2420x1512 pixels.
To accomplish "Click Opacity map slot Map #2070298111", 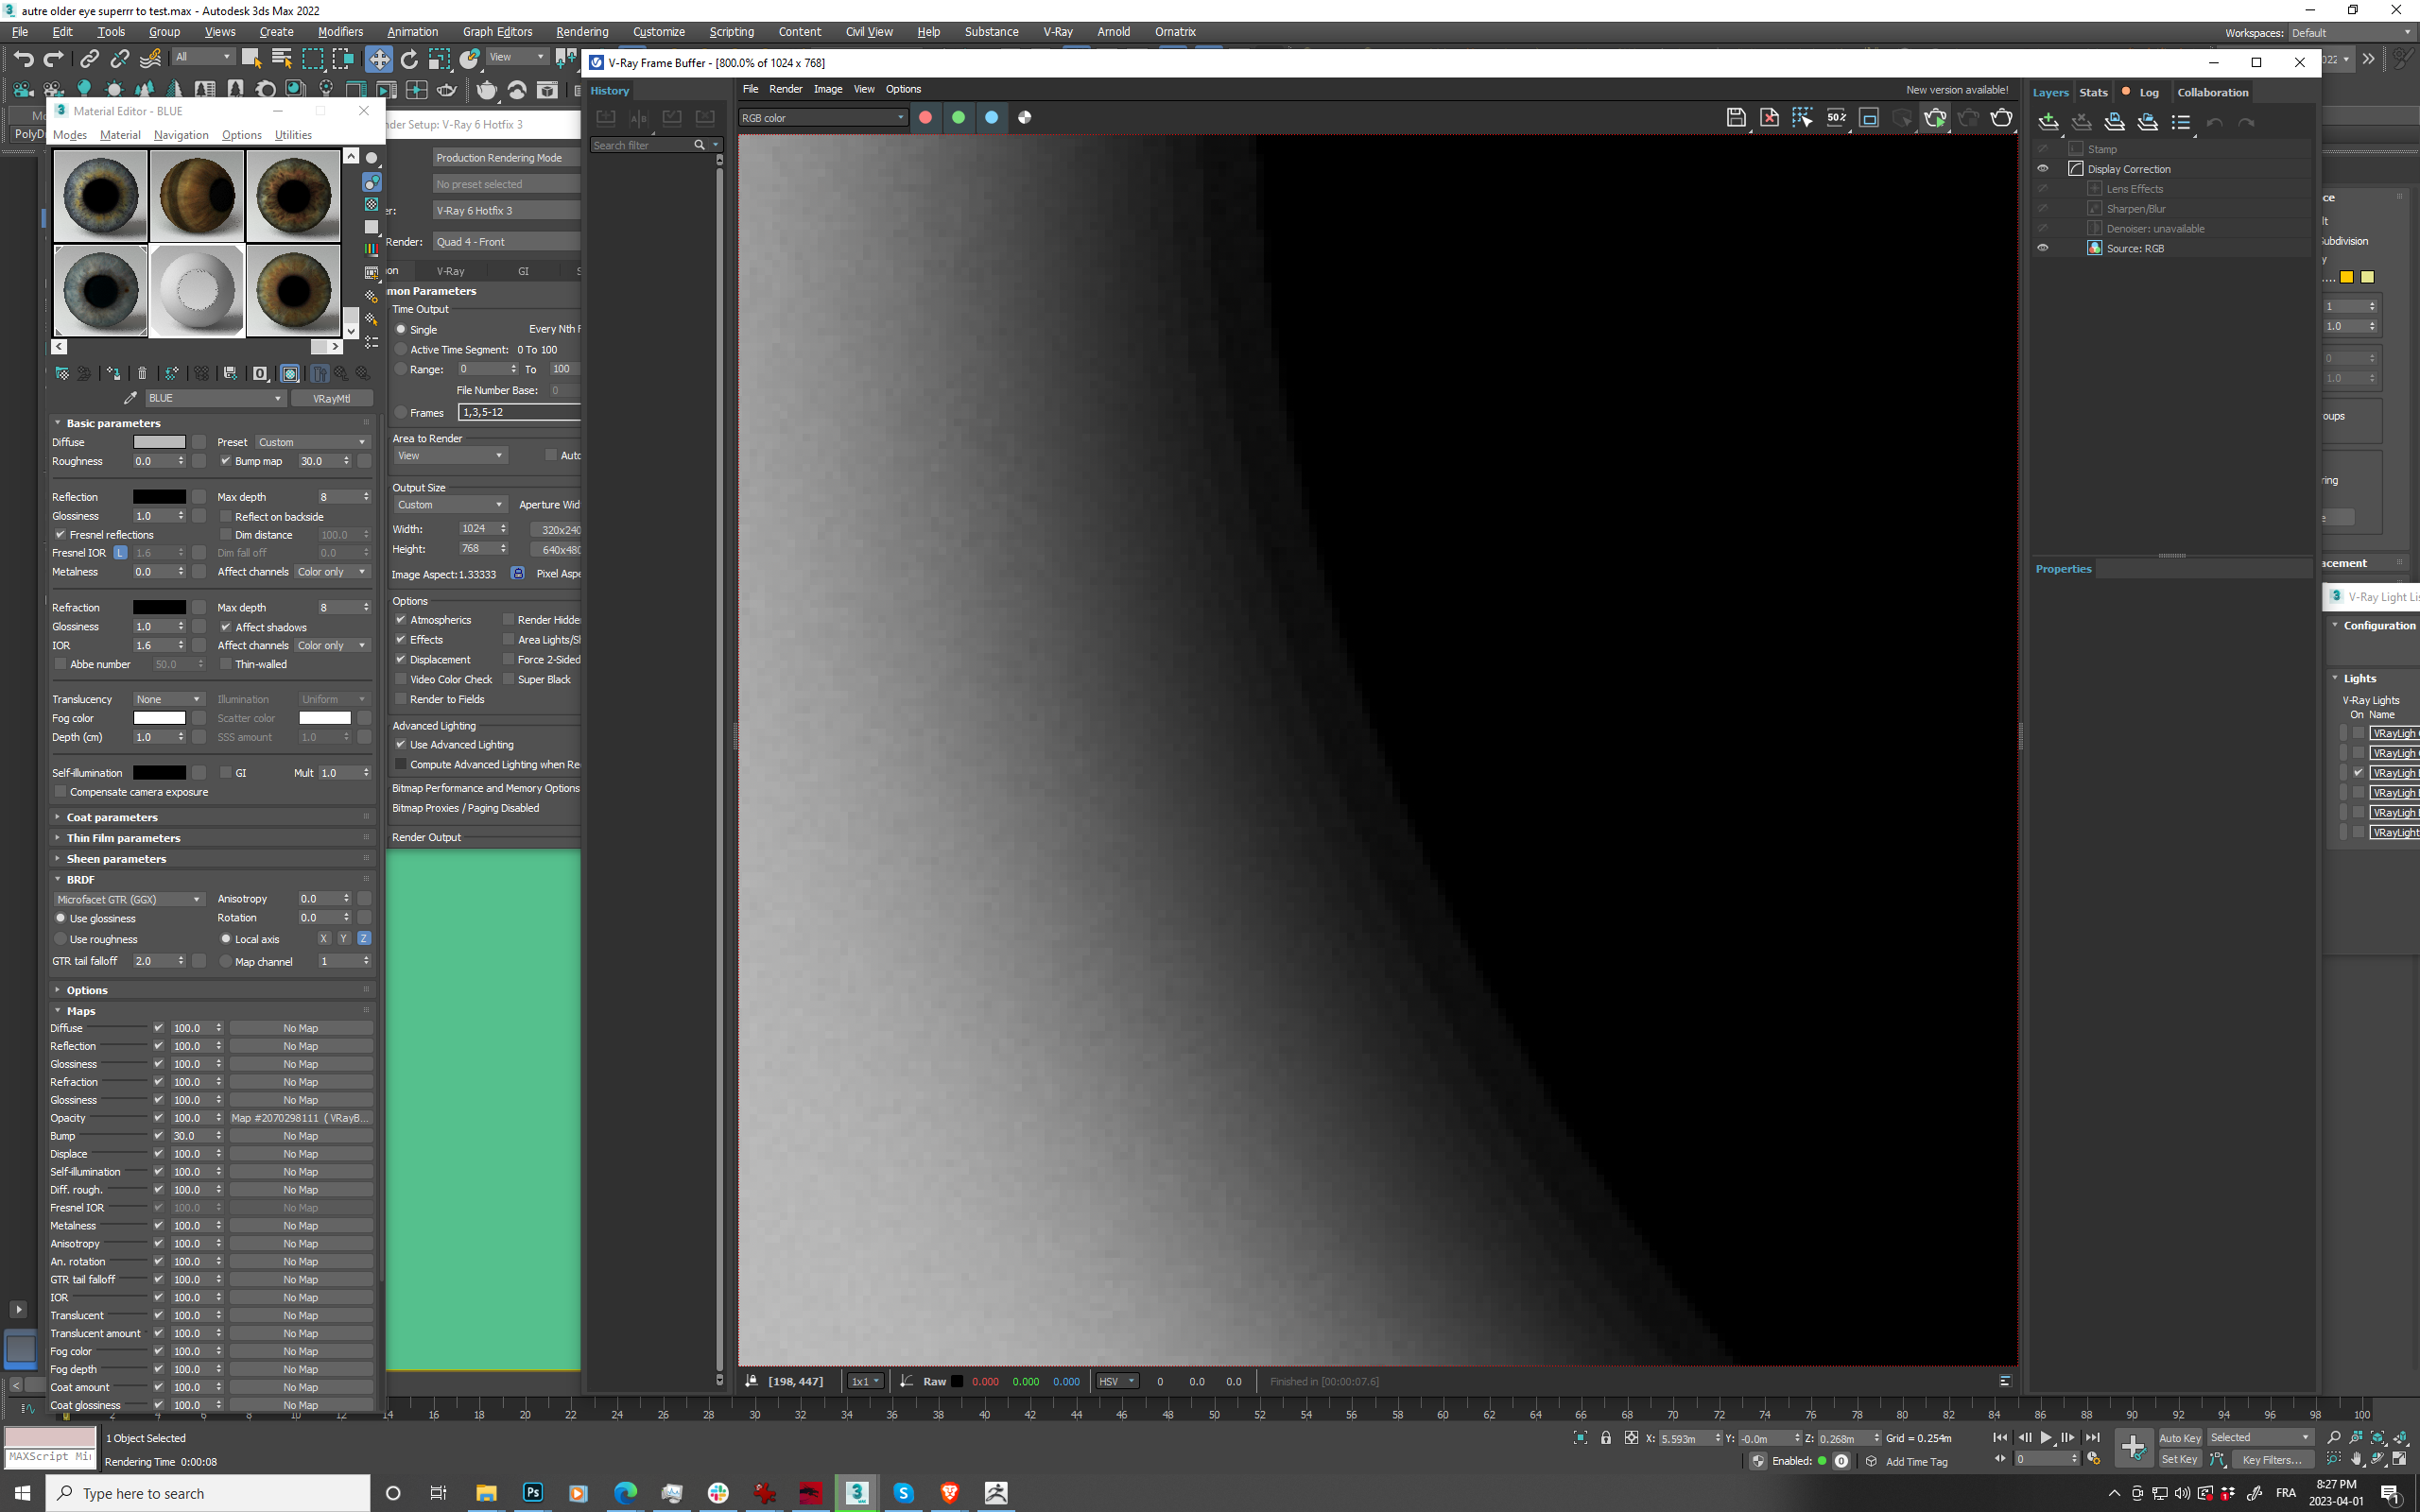I will [301, 1118].
